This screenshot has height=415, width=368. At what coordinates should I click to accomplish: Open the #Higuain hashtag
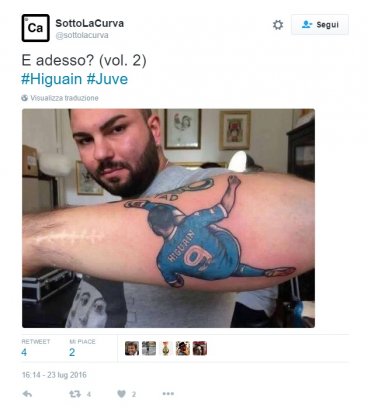(52, 79)
